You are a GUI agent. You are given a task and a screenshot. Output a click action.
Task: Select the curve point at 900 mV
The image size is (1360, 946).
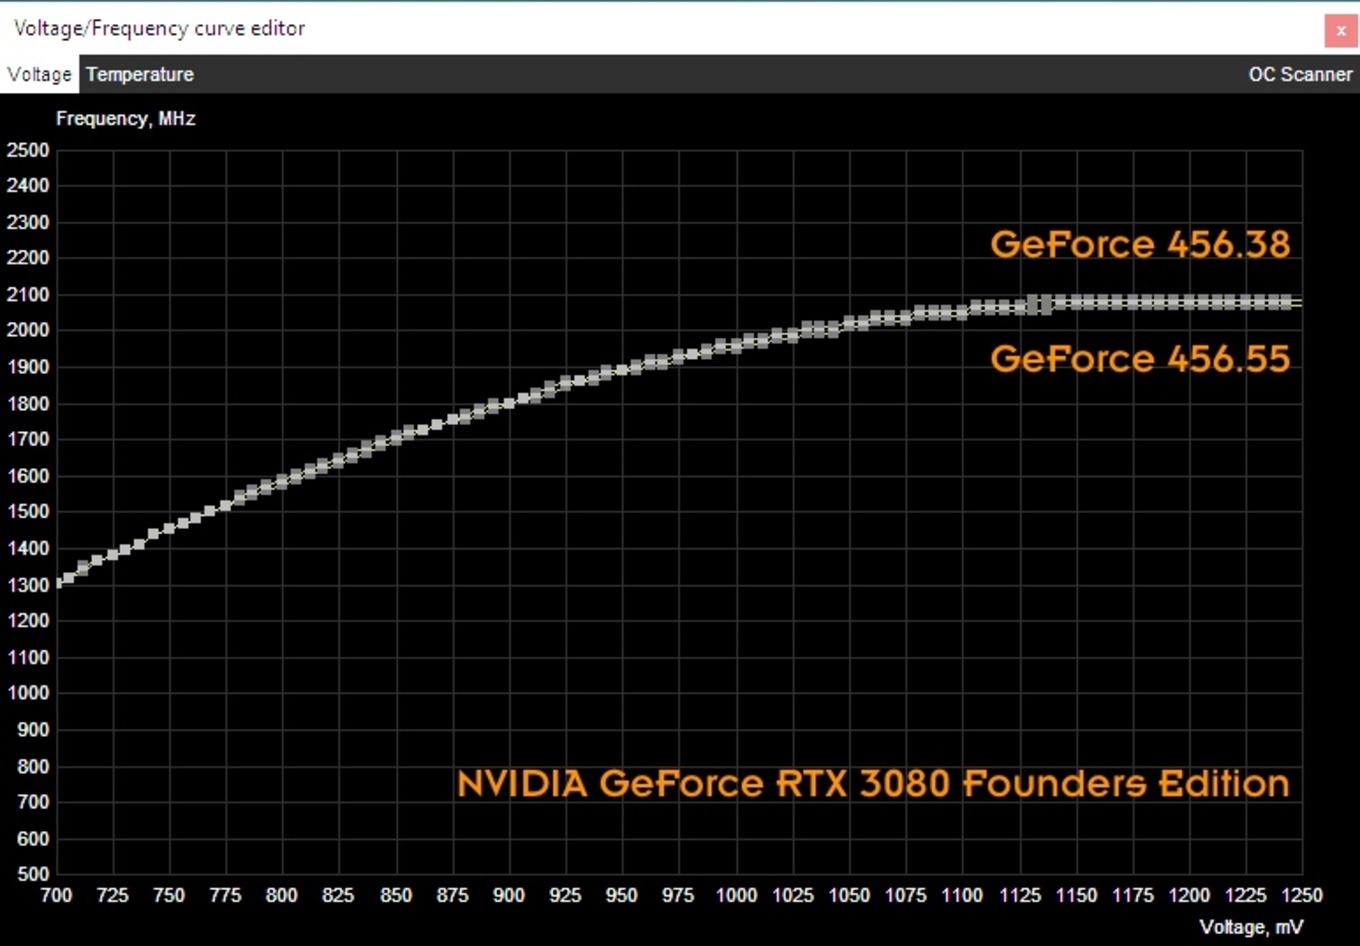pyautogui.click(x=509, y=404)
